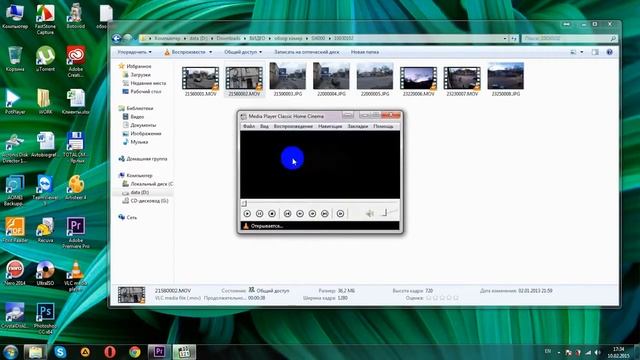Open the Воспроизведение menu in the player
This screenshot has width=640, height=360.
(293, 126)
